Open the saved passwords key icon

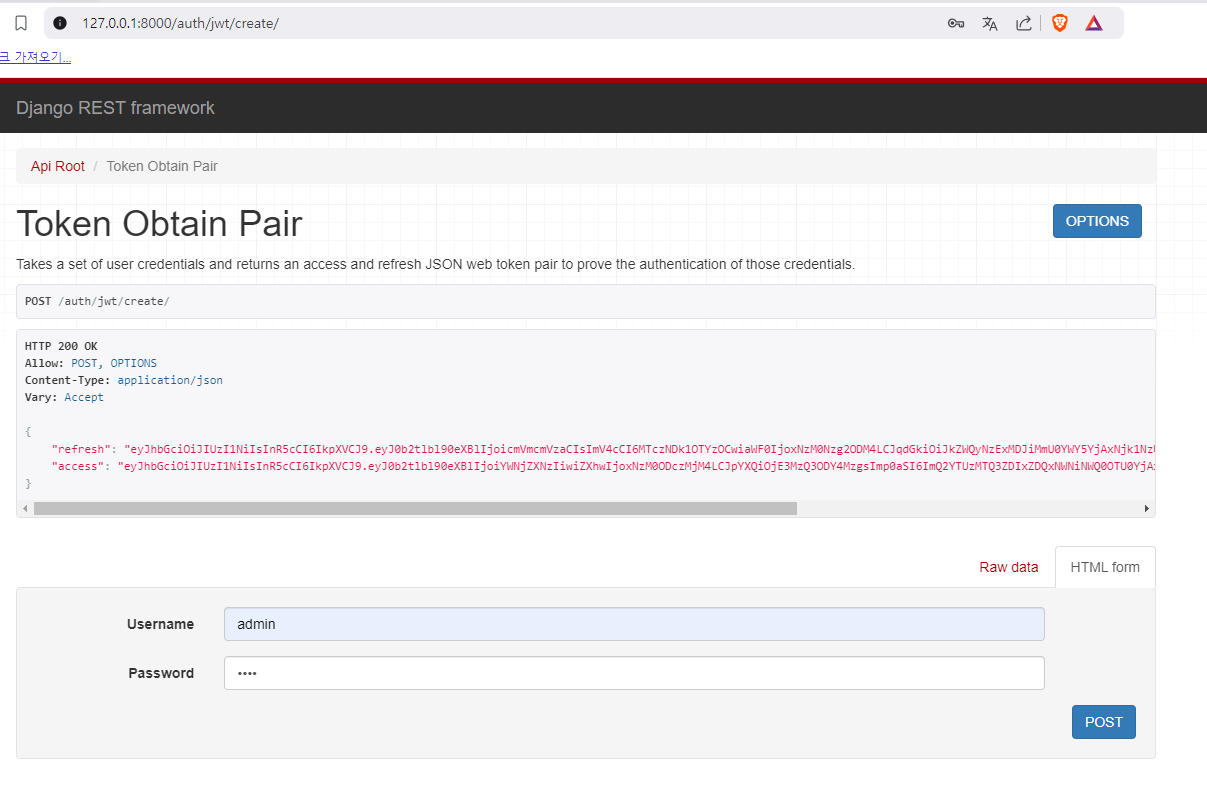click(x=955, y=23)
